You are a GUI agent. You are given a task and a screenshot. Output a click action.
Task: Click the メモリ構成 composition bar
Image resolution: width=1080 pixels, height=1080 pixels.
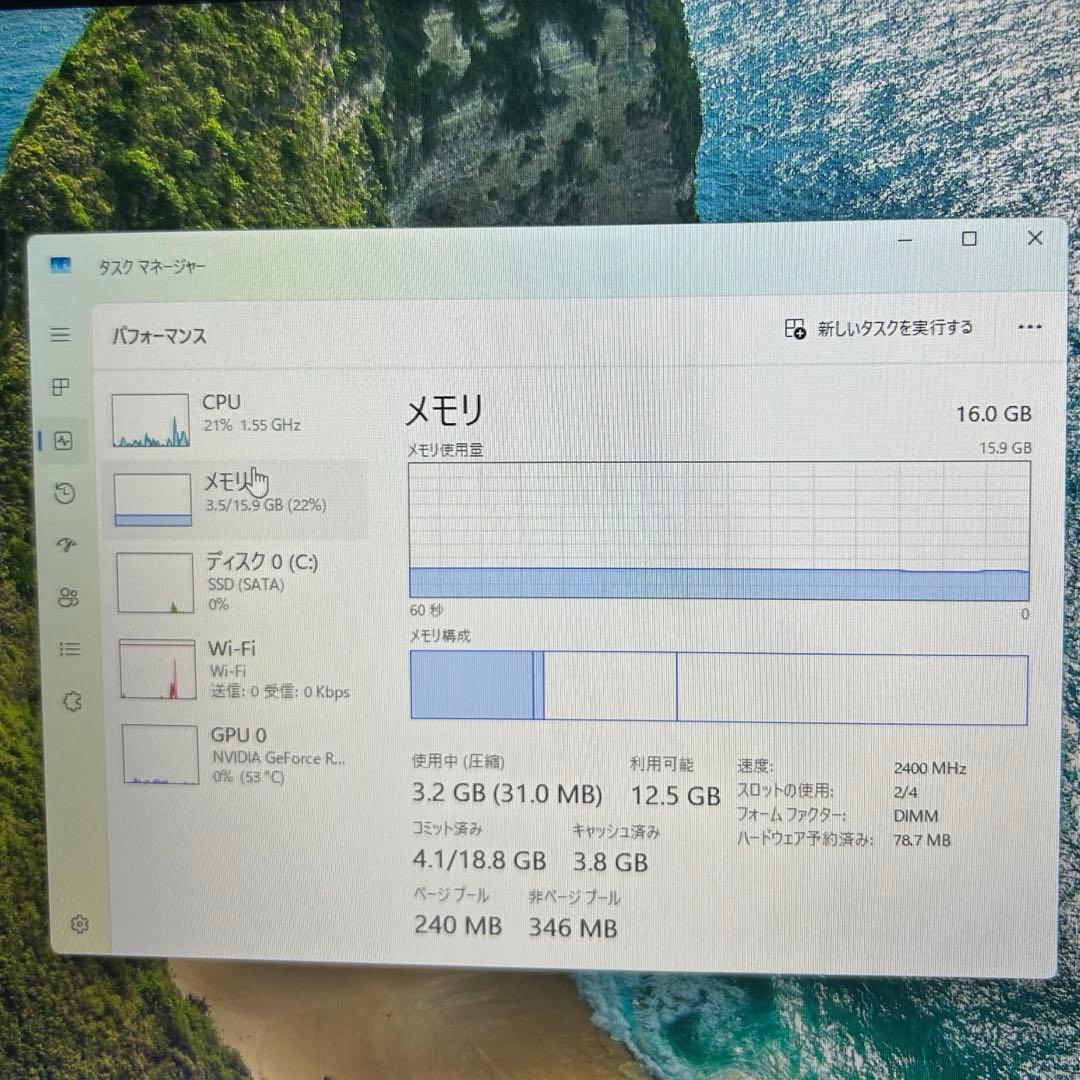tap(718, 687)
